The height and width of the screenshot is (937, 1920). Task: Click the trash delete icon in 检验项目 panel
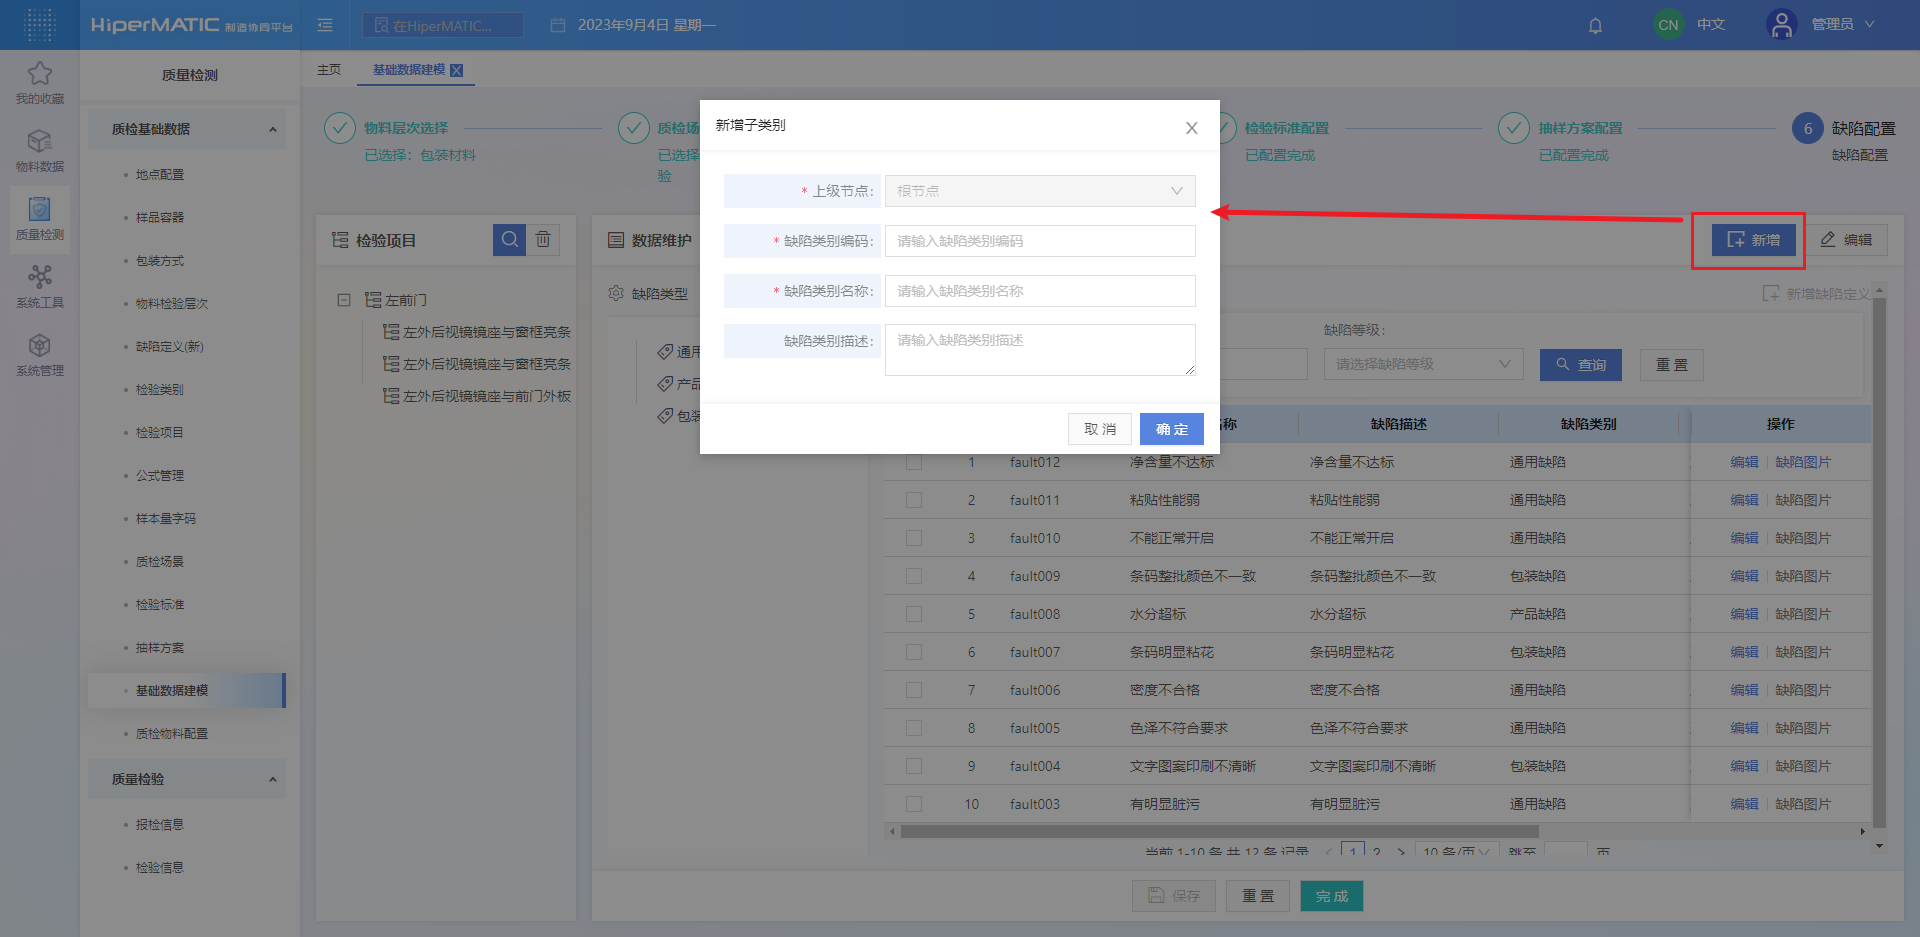(543, 239)
